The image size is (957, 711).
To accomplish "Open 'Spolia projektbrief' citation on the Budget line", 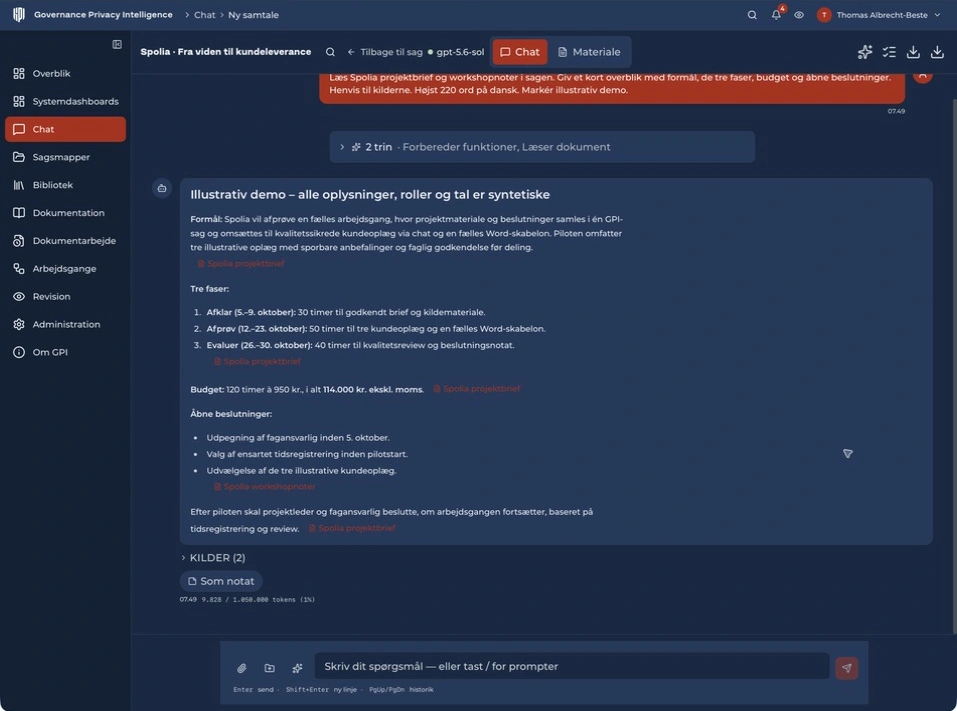I will [477, 389].
